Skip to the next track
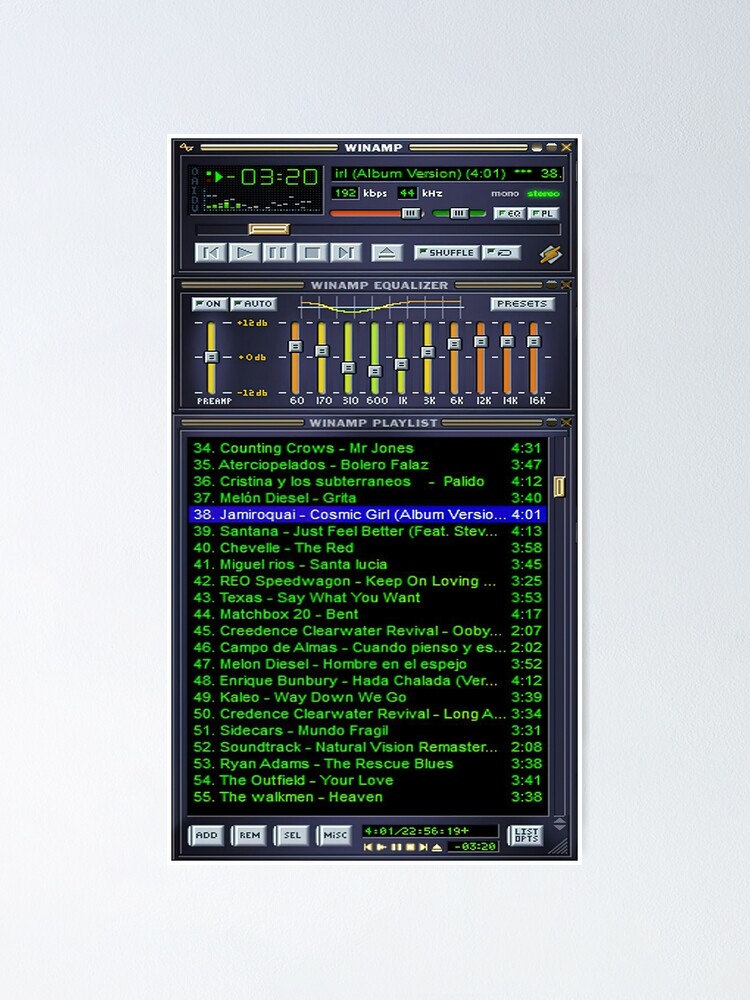This screenshot has height=1000, width=750. pos(345,253)
